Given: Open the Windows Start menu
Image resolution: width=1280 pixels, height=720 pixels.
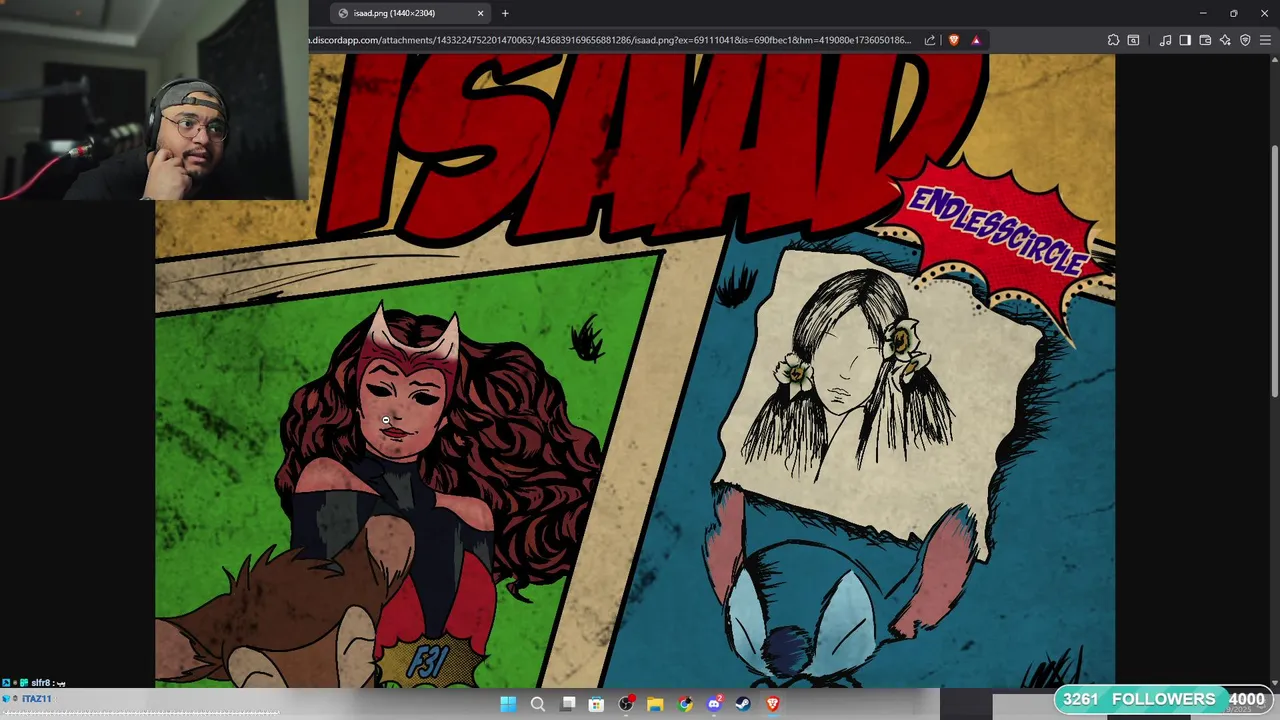Looking at the screenshot, I should pyautogui.click(x=508, y=704).
